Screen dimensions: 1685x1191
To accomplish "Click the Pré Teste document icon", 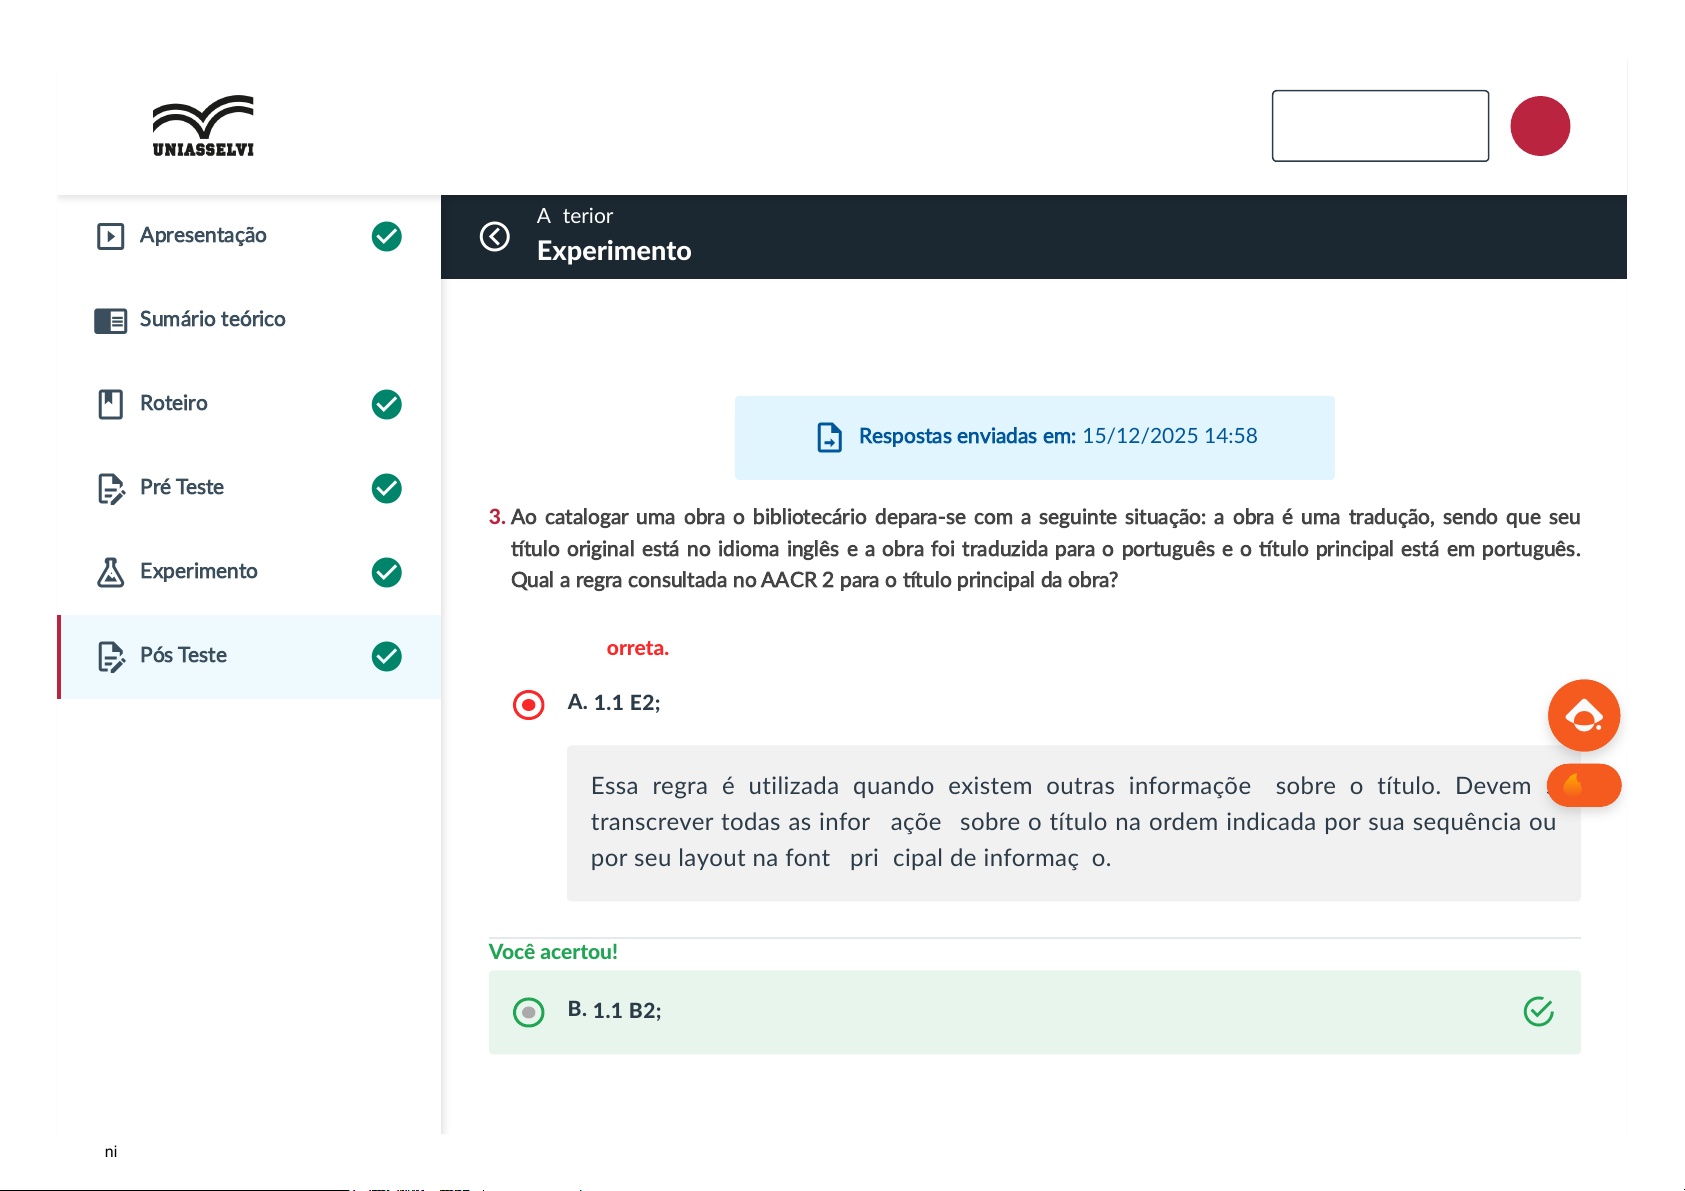I will pos(110,488).
